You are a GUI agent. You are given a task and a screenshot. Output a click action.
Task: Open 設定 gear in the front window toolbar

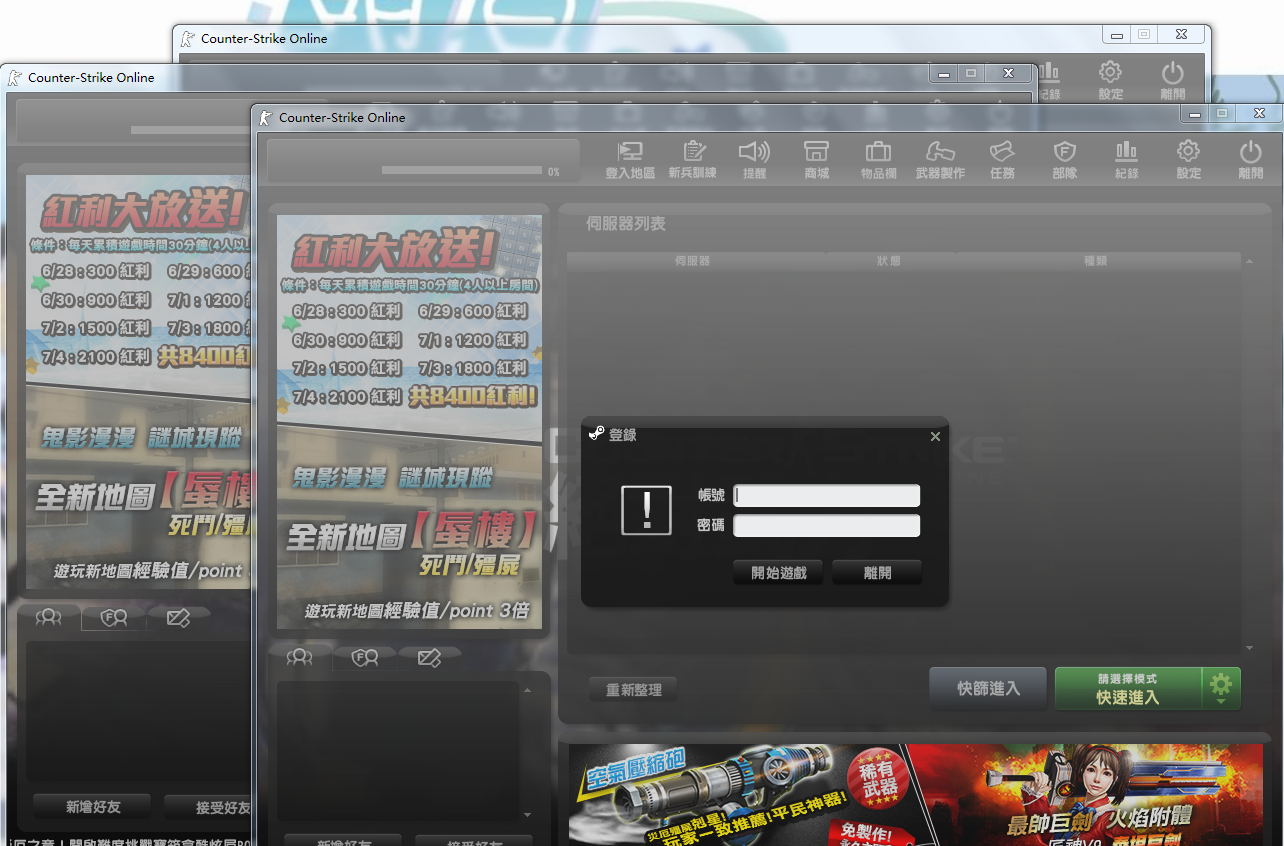point(1188,160)
